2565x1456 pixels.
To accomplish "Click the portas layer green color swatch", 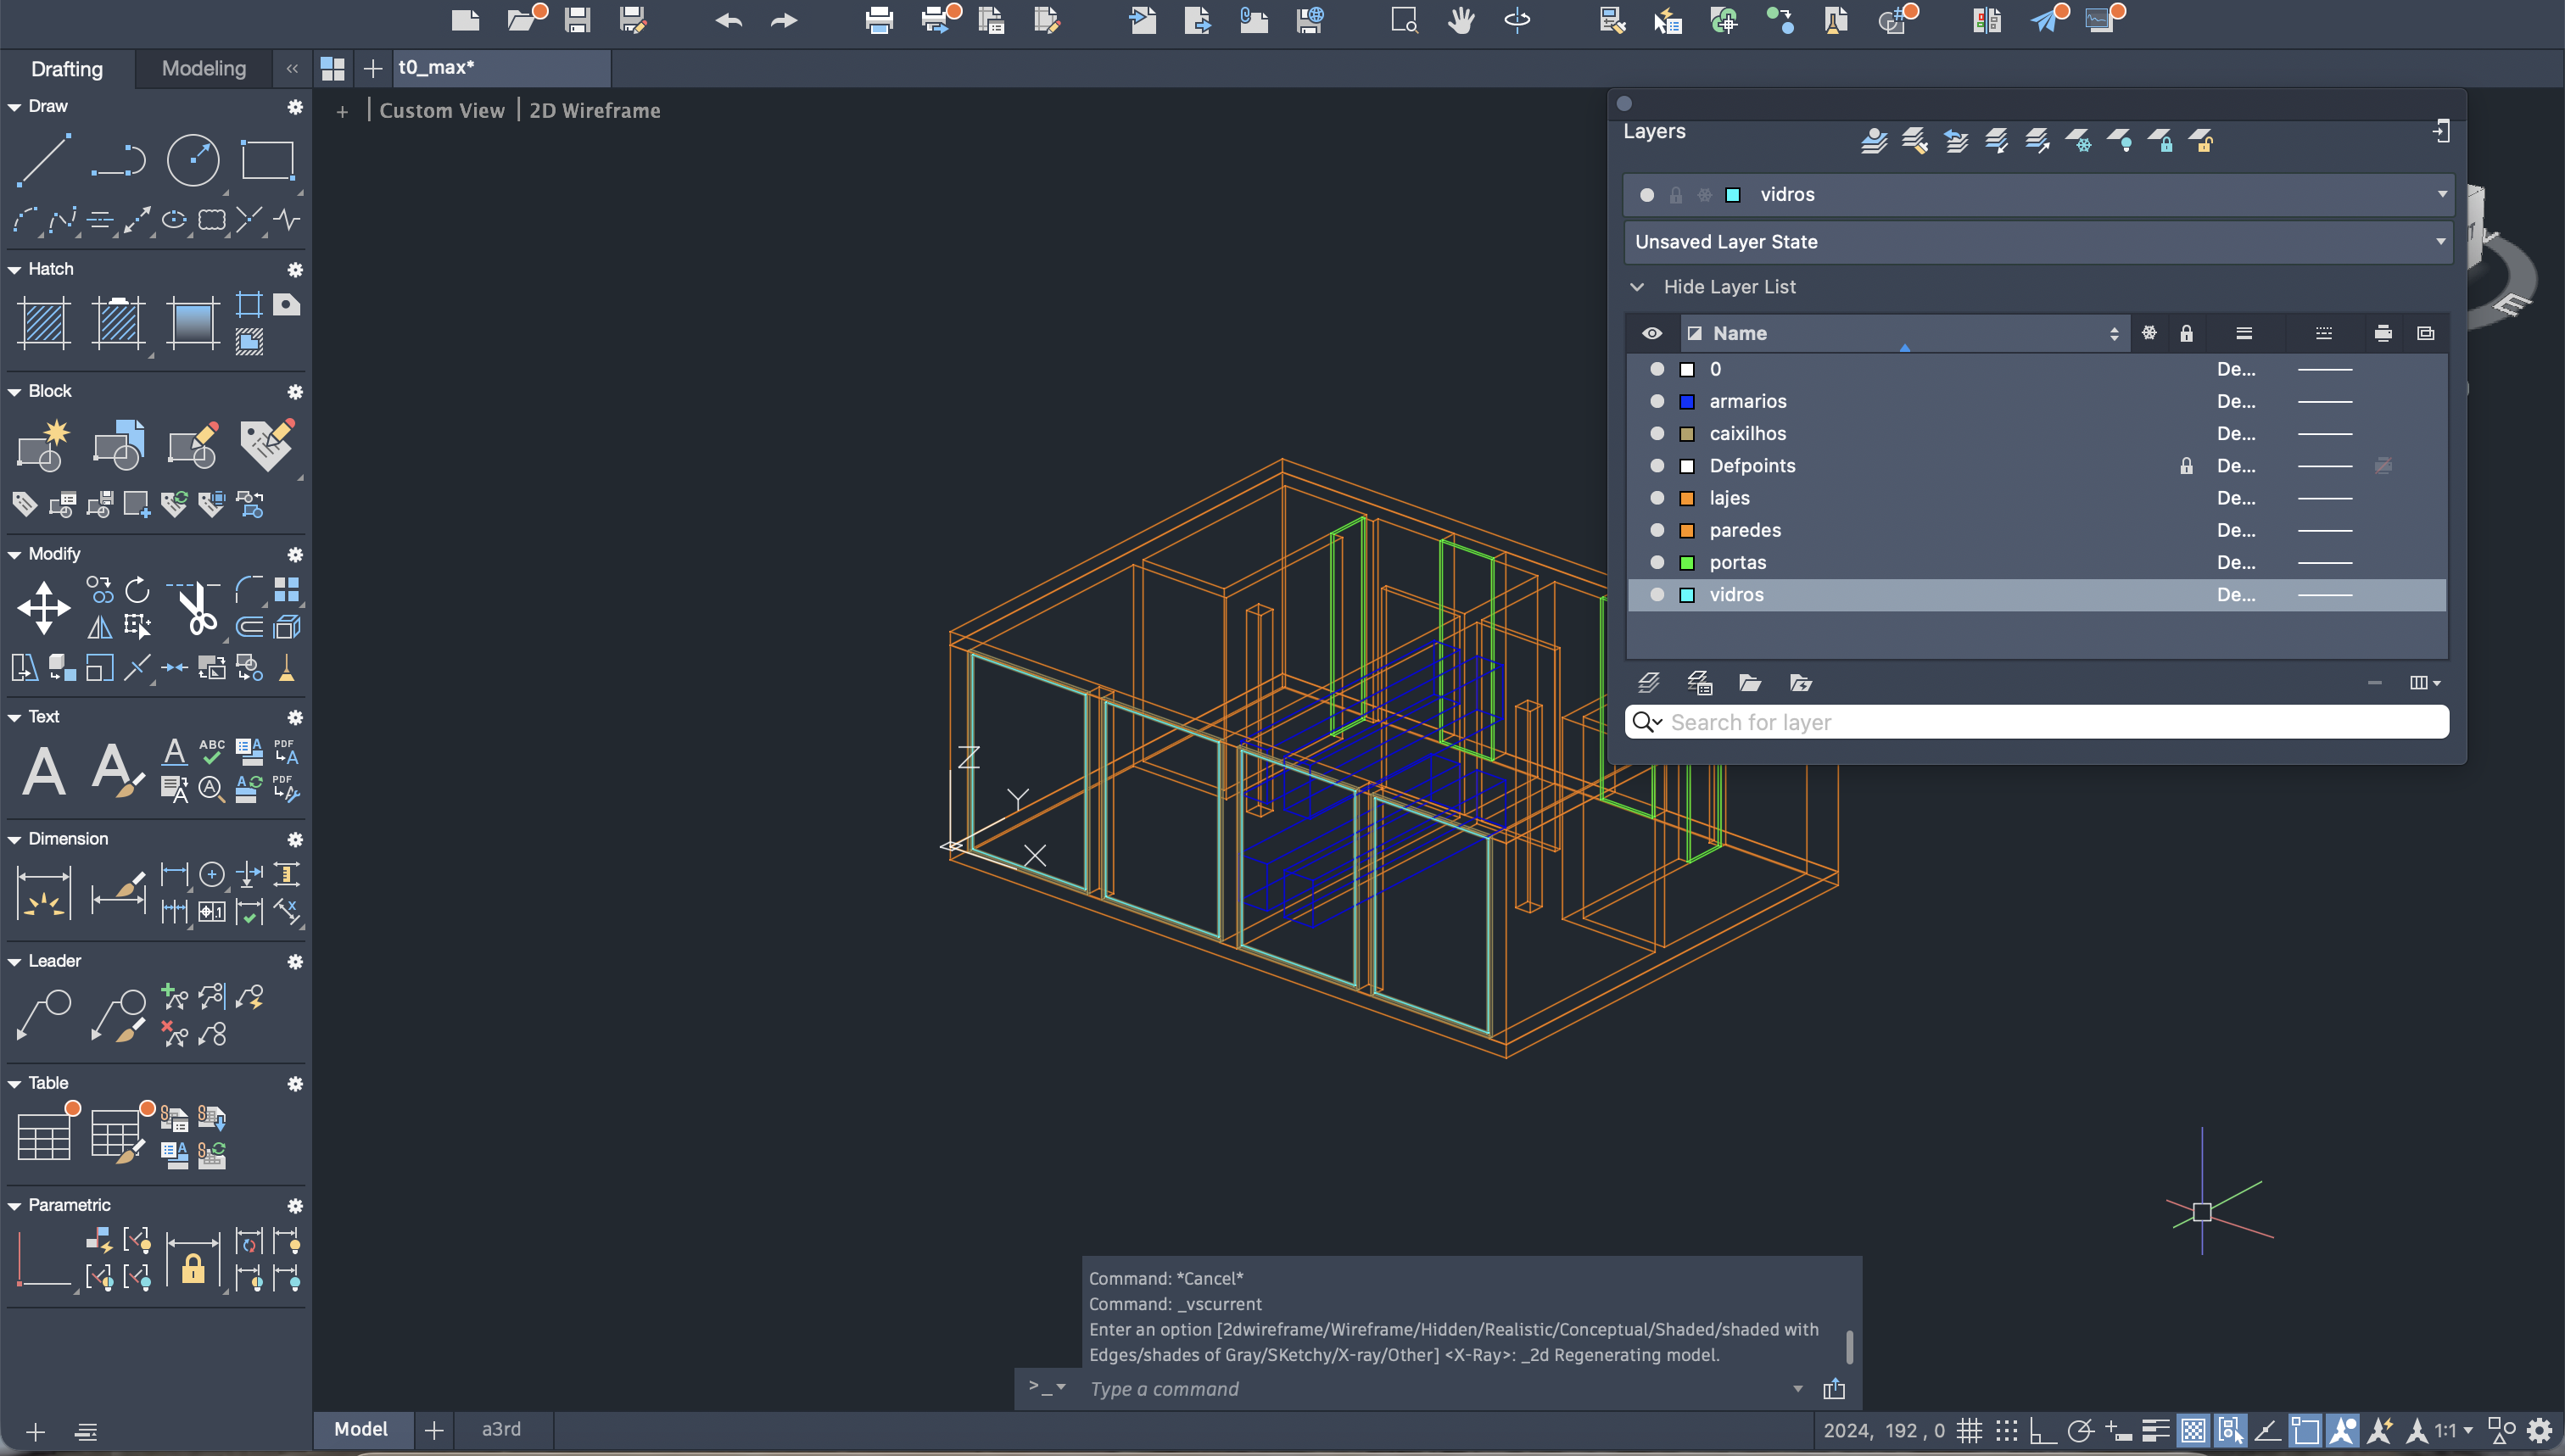I will coord(1687,562).
